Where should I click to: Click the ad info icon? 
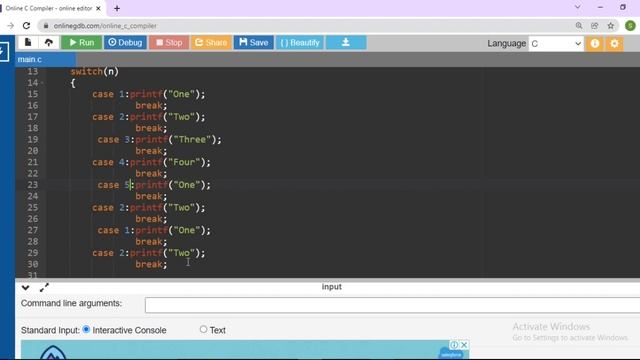[x=454, y=345]
